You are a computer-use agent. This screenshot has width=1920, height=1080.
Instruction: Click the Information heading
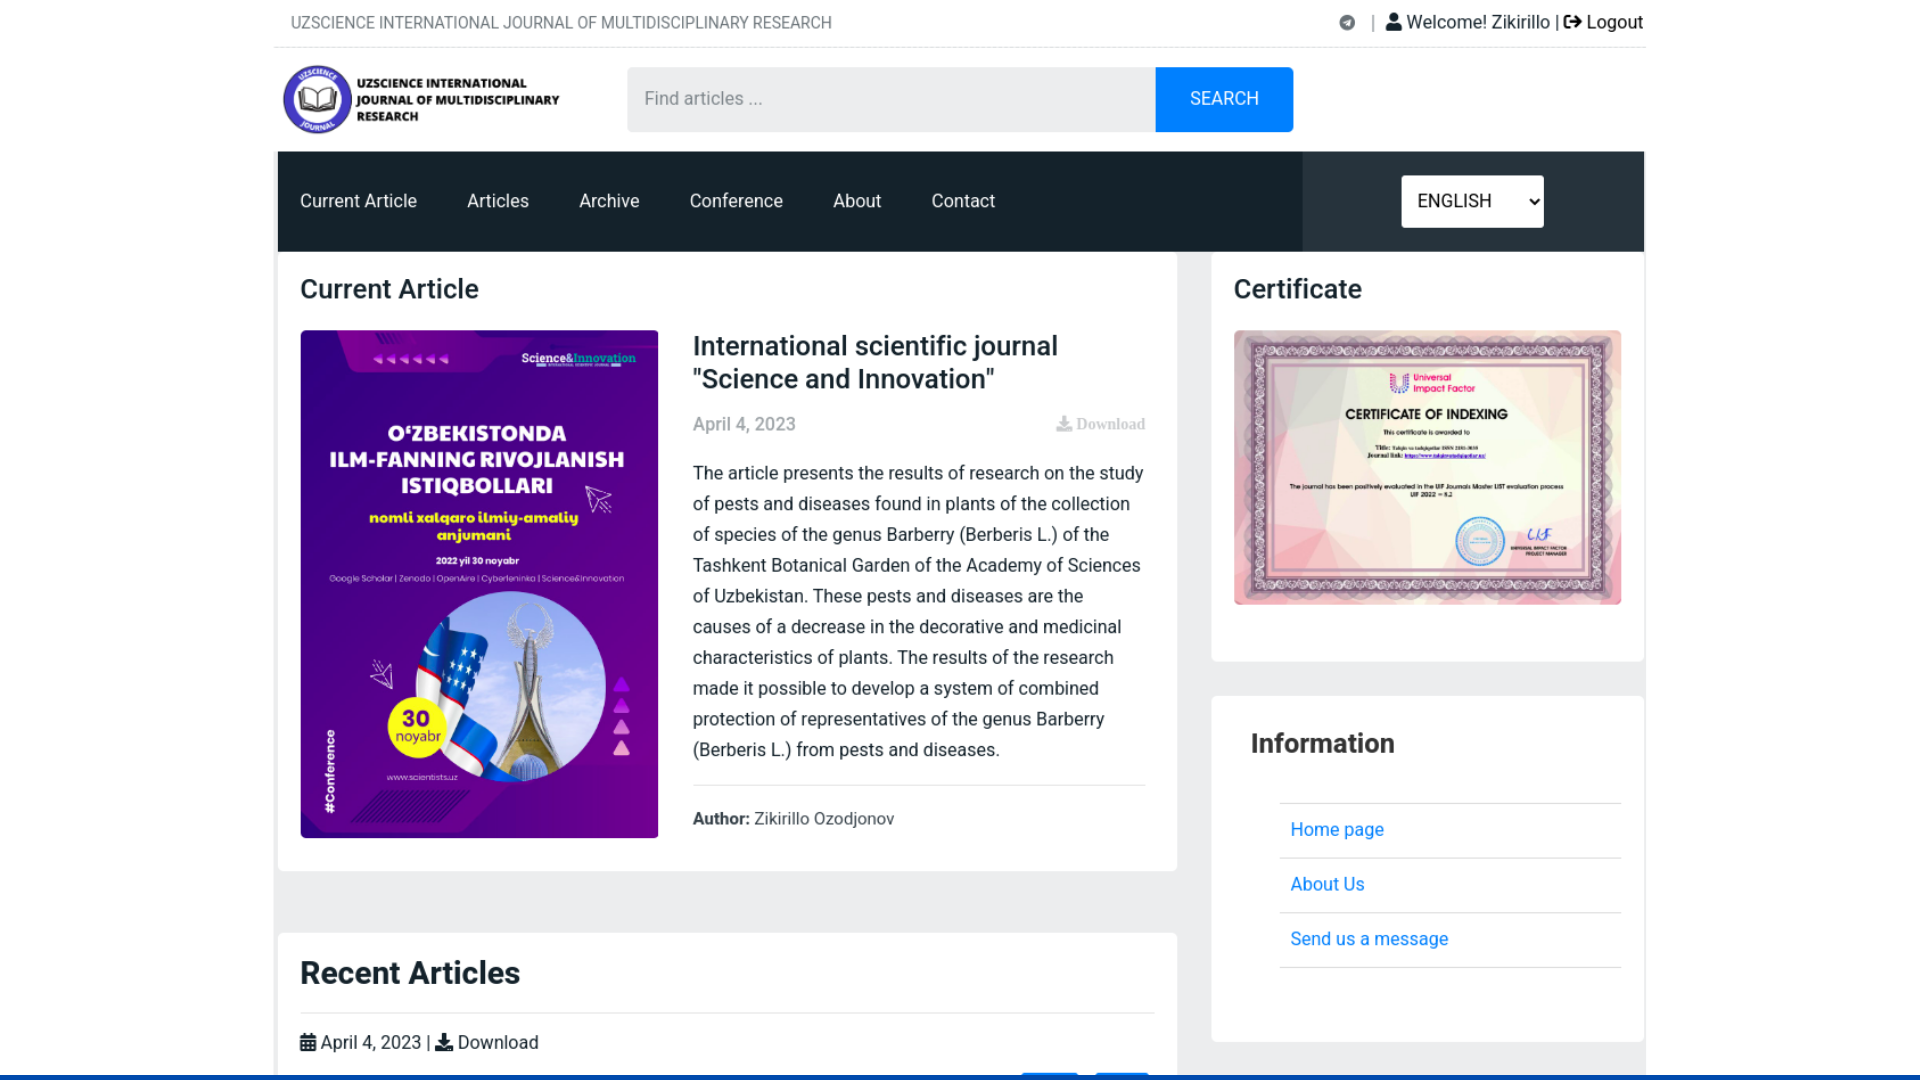pos(1322,743)
